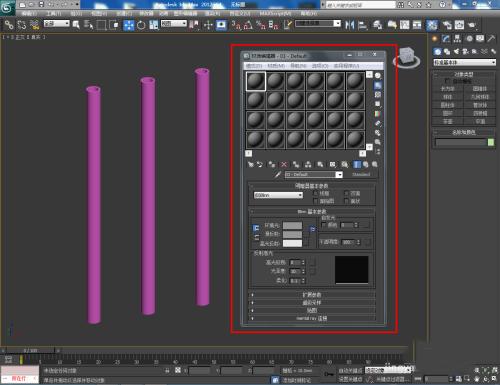Click the Align tool in the main toolbar
This screenshot has width=500, height=385.
(x=363, y=25)
